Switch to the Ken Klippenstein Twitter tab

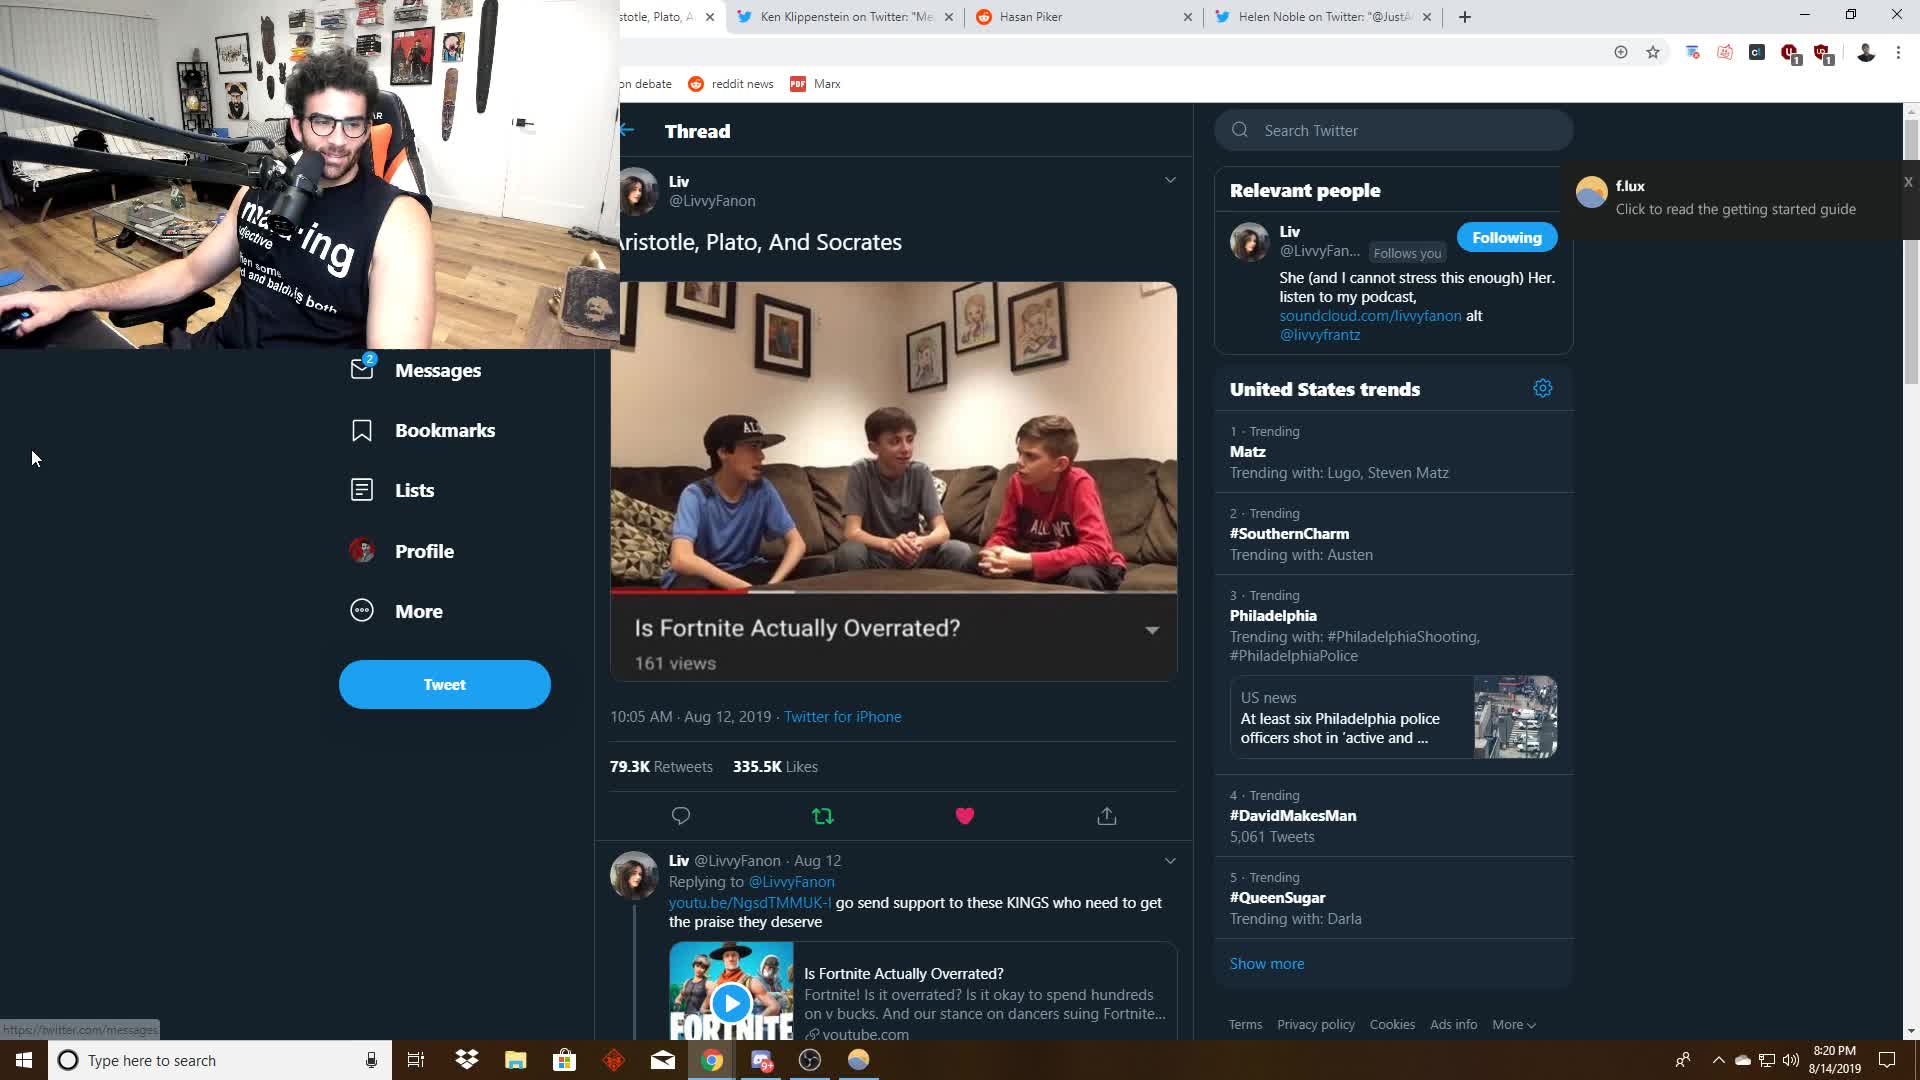[845, 17]
